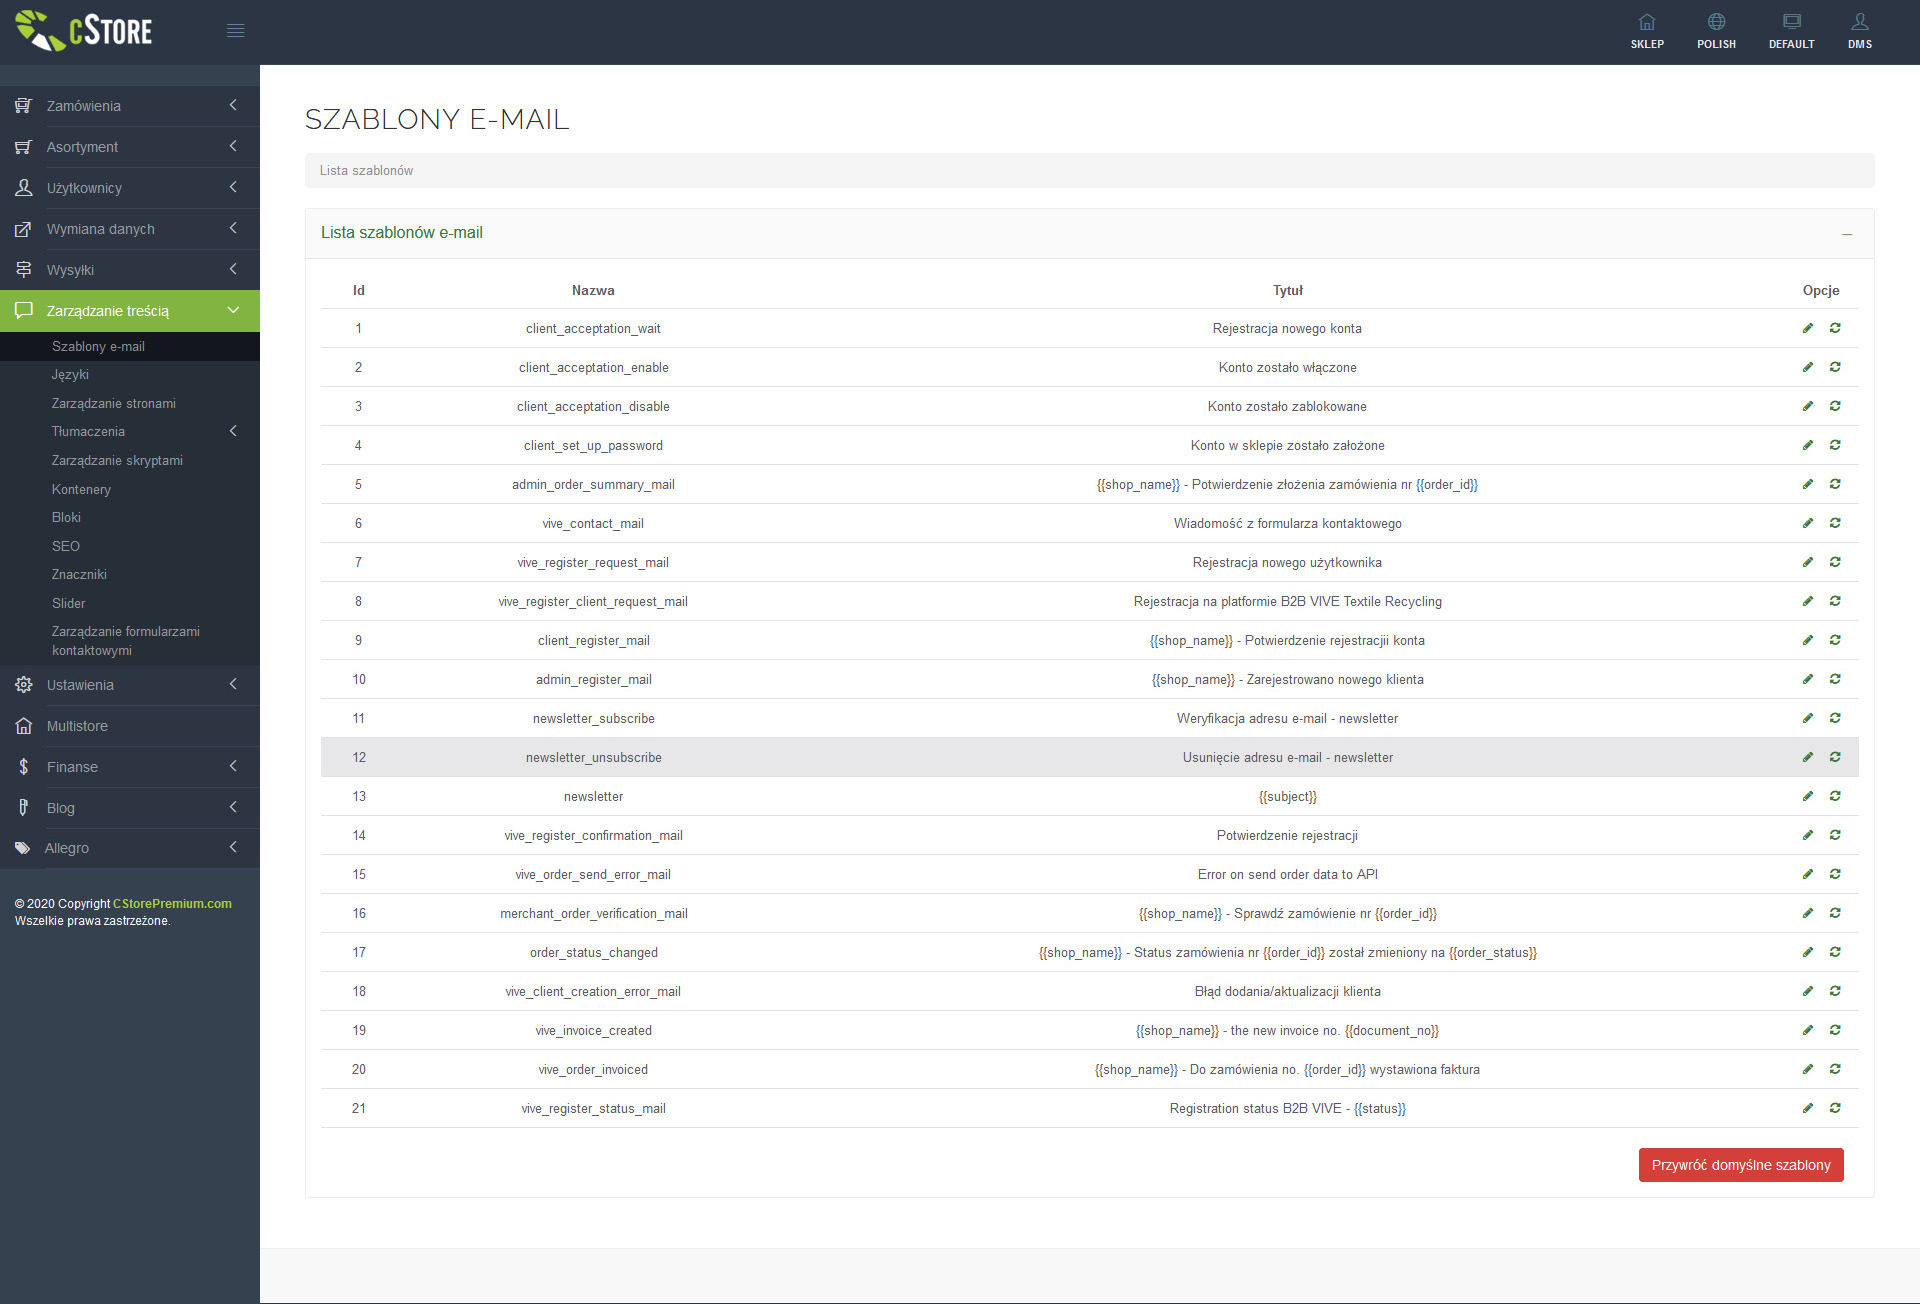Toggle the sidebar hamburger menu
The height and width of the screenshot is (1304, 1920).
[x=236, y=31]
